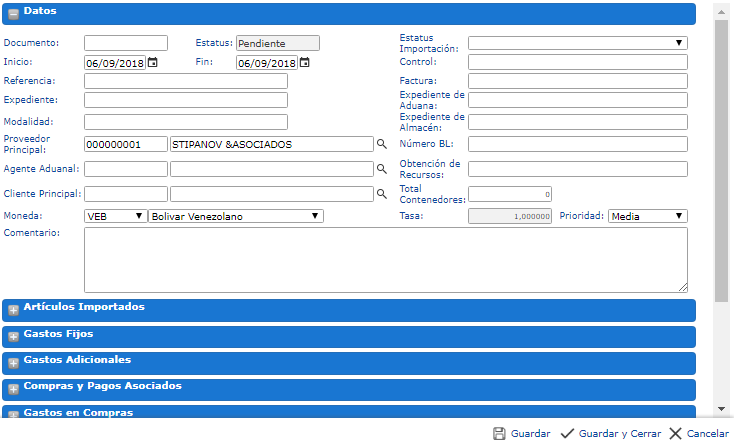Viewport: 734px width, 446px height.
Task: Click the vertical scrollbar down arrow
Action: coord(721,408)
